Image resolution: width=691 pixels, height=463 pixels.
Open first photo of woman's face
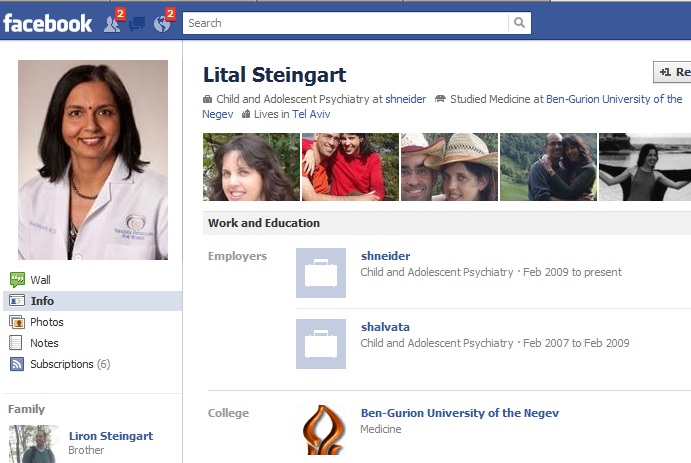[251, 167]
